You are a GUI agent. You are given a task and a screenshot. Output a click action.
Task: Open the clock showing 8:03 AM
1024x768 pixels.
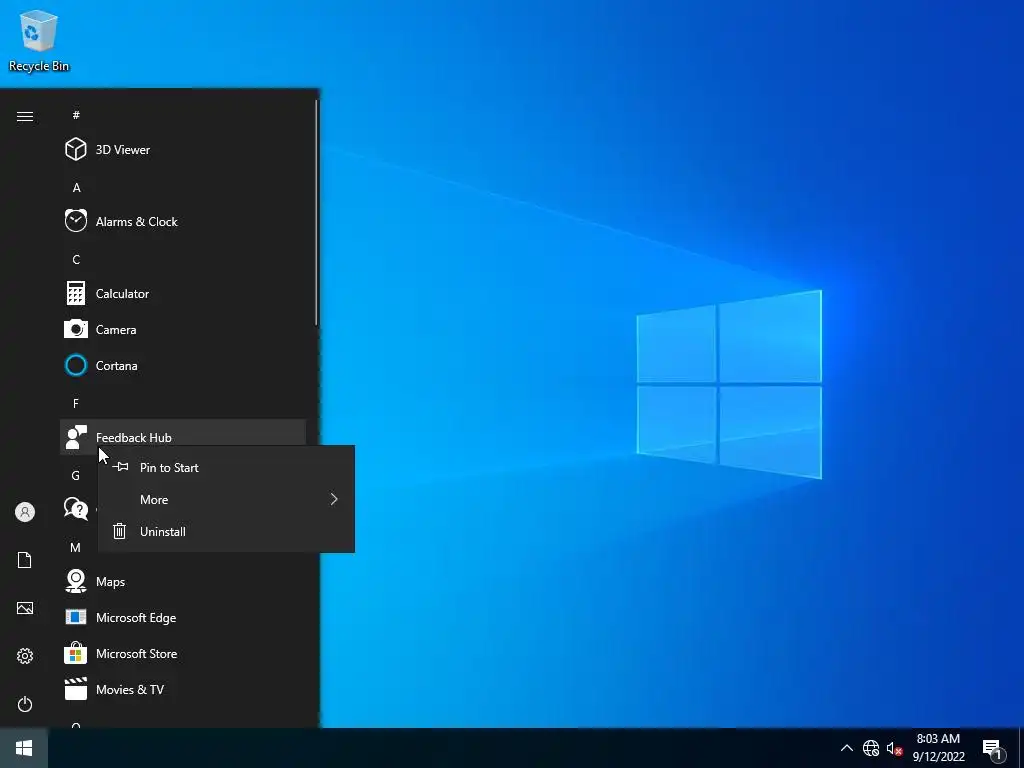pyautogui.click(x=938, y=748)
